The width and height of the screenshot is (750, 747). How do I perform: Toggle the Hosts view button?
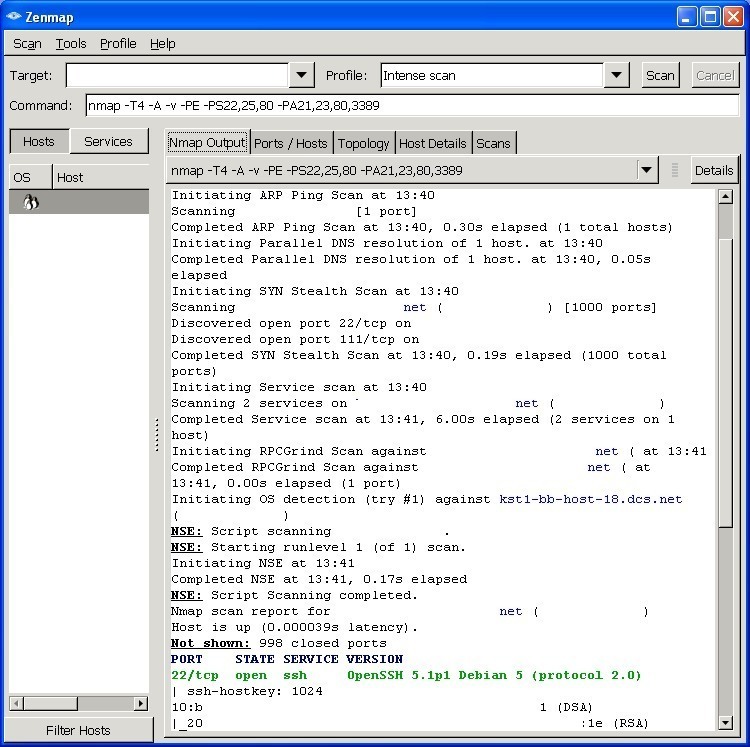coord(39,141)
